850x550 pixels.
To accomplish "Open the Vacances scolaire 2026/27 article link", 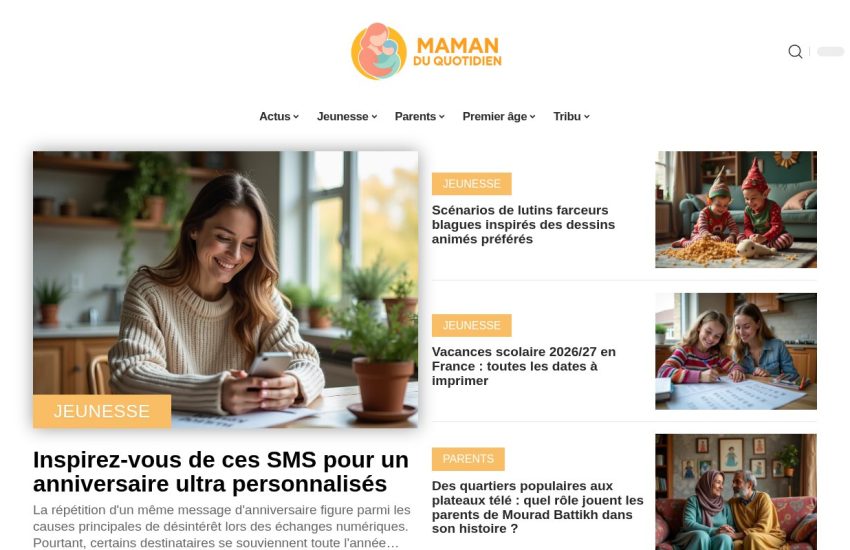I will coord(524,366).
